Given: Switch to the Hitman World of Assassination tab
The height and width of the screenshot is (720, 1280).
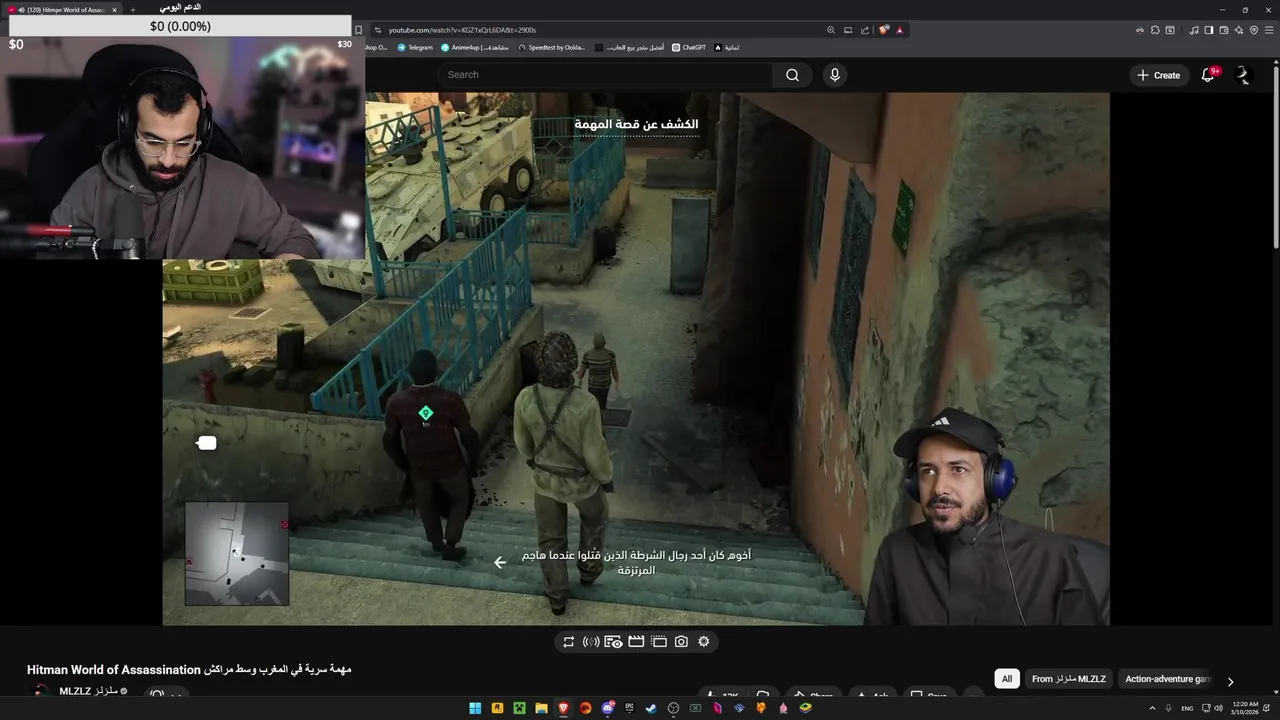Looking at the screenshot, I should tap(60, 9).
